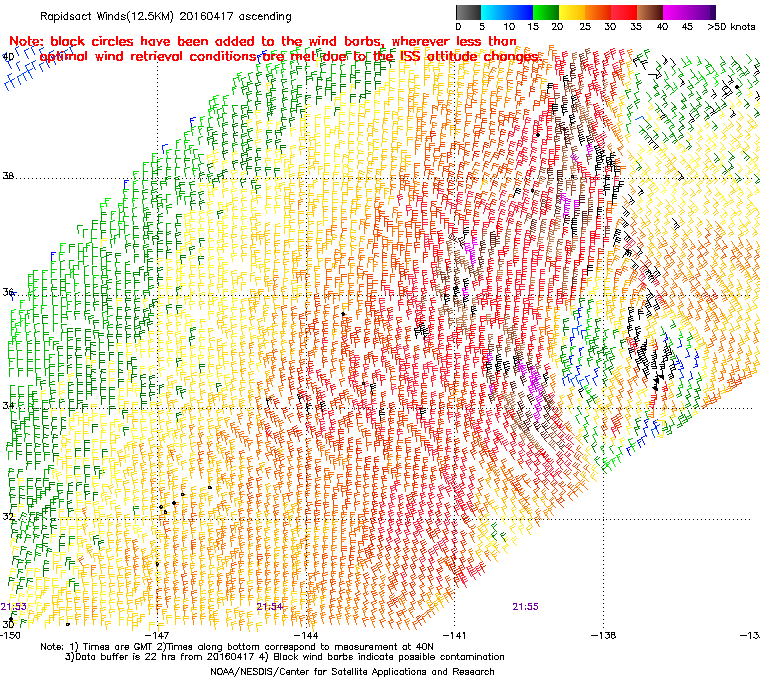Click the longitude label '-144'
Screen dimensions: 760x688
click(307, 635)
